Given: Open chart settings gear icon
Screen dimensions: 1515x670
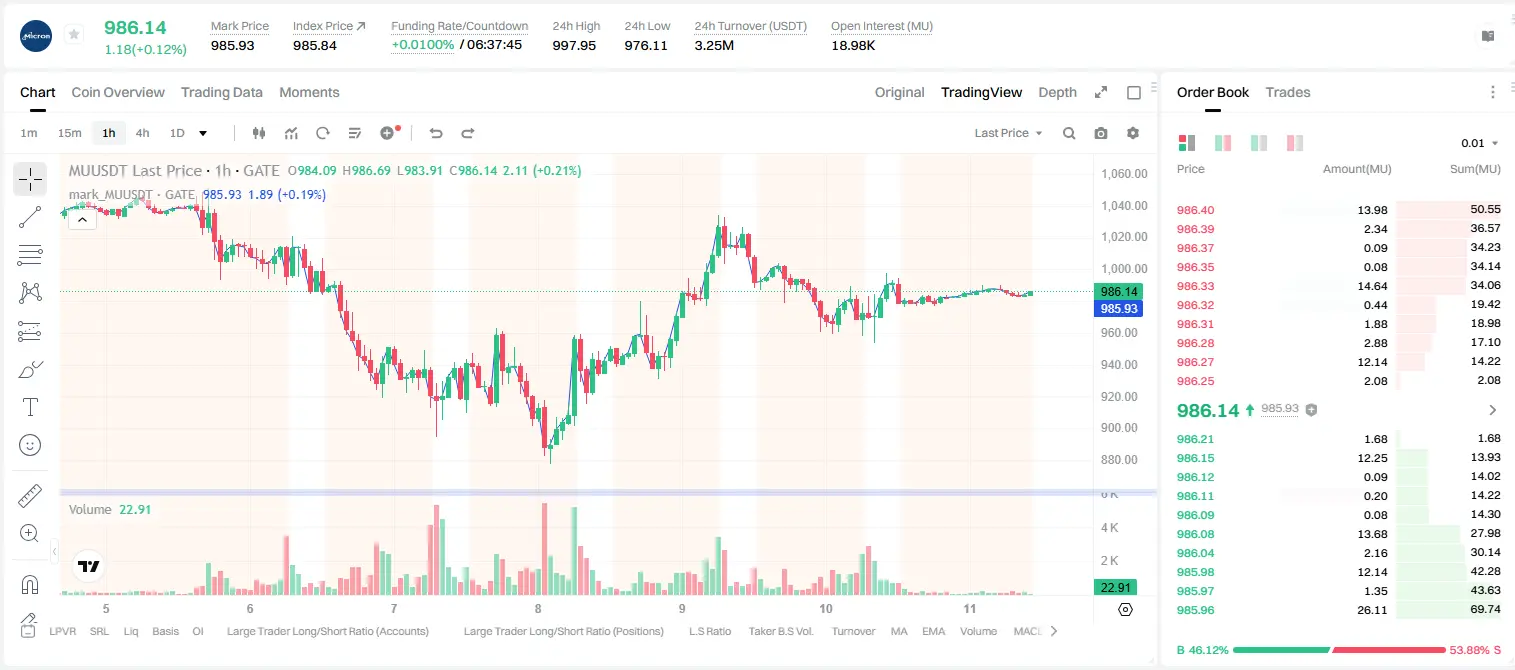Looking at the screenshot, I should (1133, 133).
